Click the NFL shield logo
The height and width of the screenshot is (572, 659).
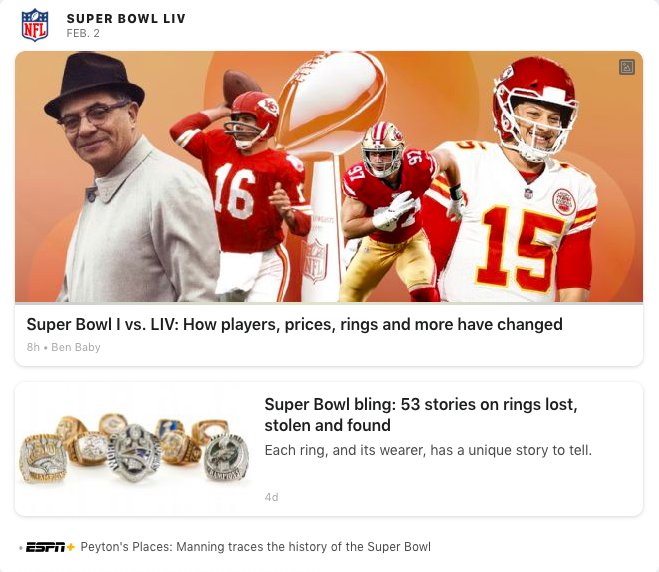coord(35,24)
